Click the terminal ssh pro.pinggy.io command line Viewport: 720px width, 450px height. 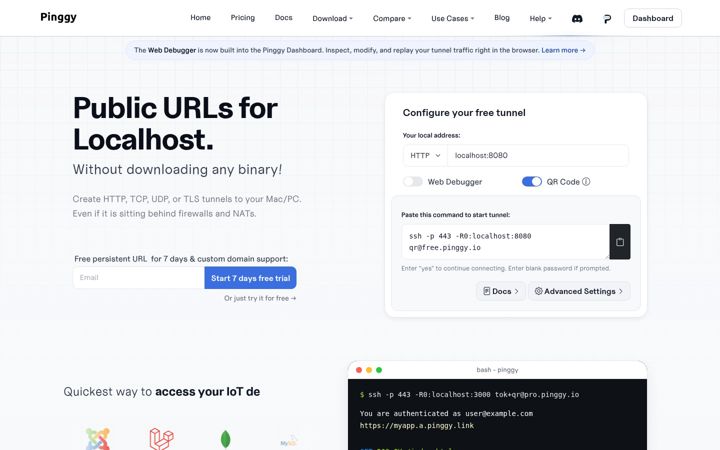[x=469, y=394]
